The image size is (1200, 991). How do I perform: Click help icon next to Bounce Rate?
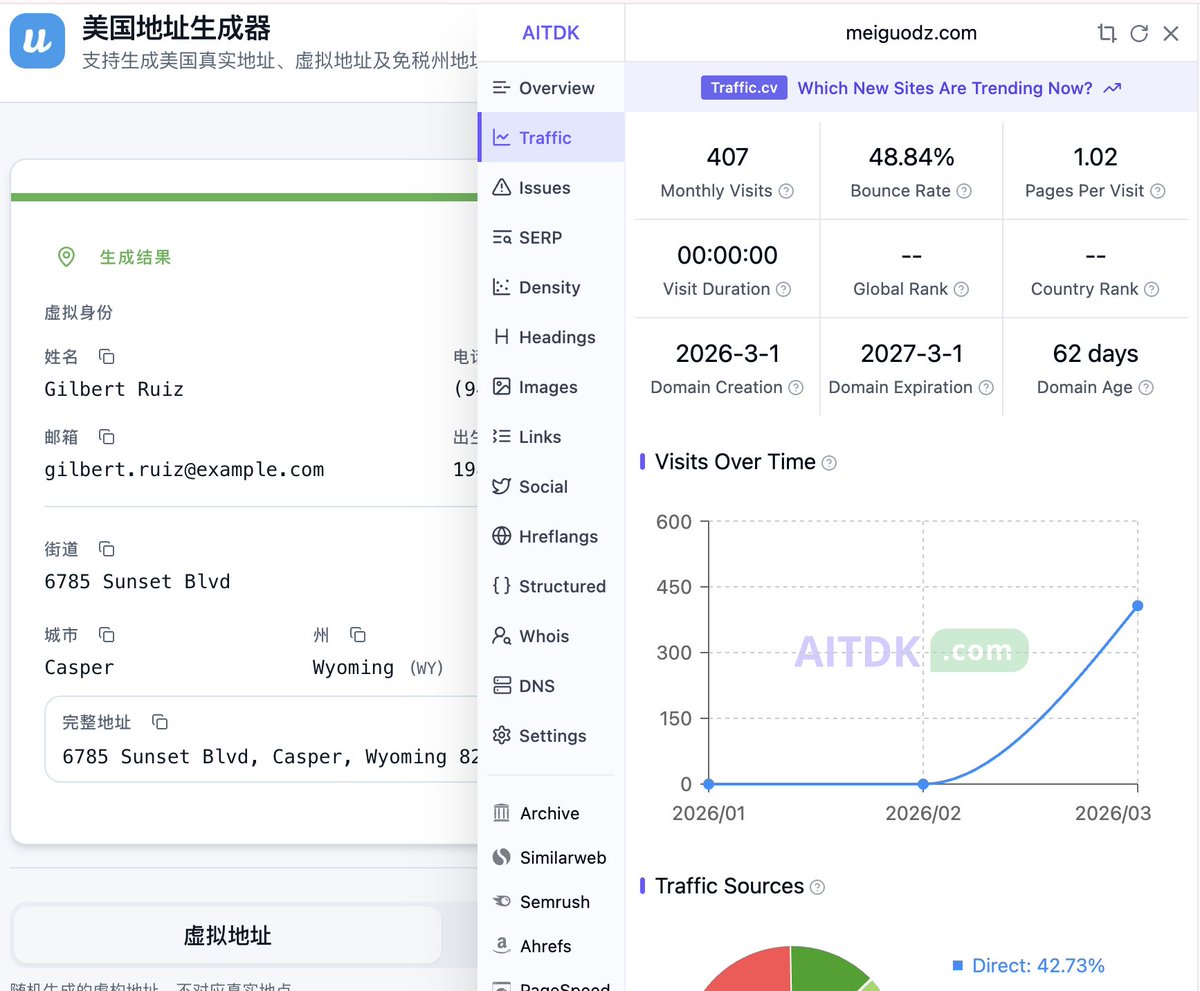[x=964, y=191]
